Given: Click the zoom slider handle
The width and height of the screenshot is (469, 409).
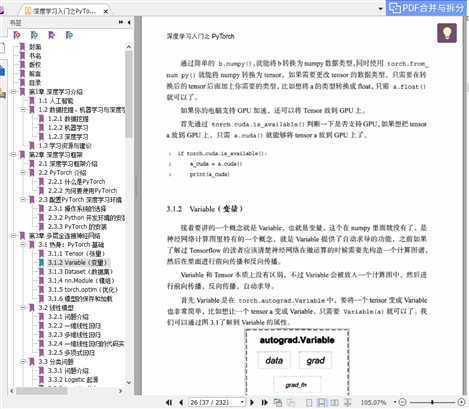Looking at the screenshot, I should tap(433, 402).
